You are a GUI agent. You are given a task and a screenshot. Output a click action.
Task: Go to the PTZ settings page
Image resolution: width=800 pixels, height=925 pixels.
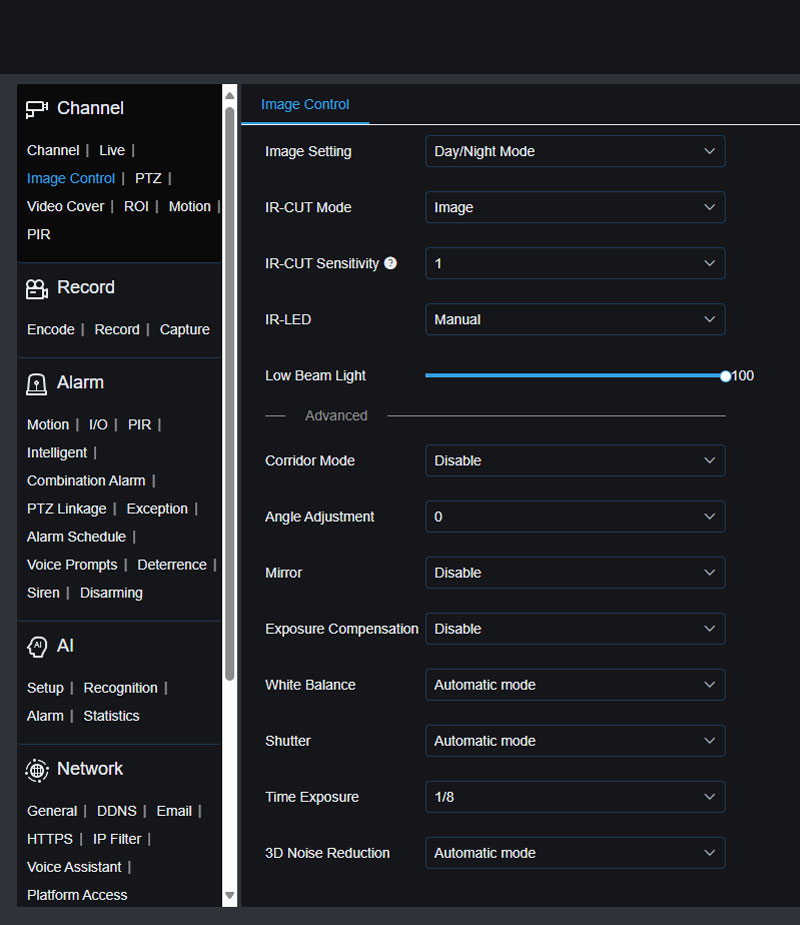coord(148,178)
